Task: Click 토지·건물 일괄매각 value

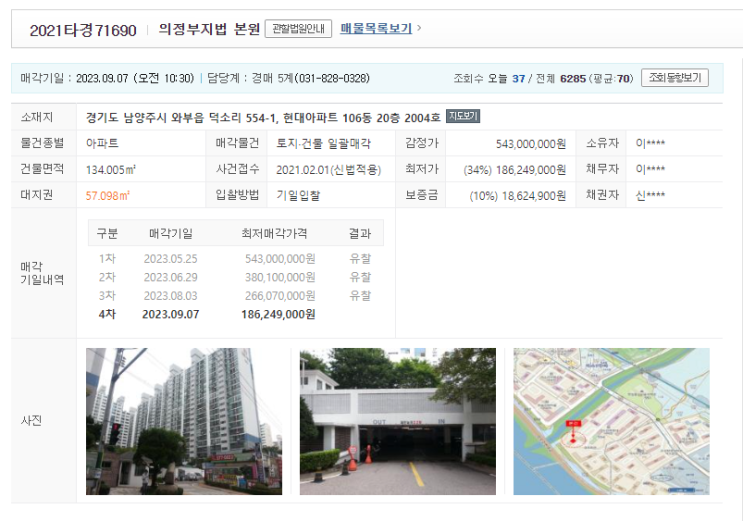Action: (x=323, y=144)
